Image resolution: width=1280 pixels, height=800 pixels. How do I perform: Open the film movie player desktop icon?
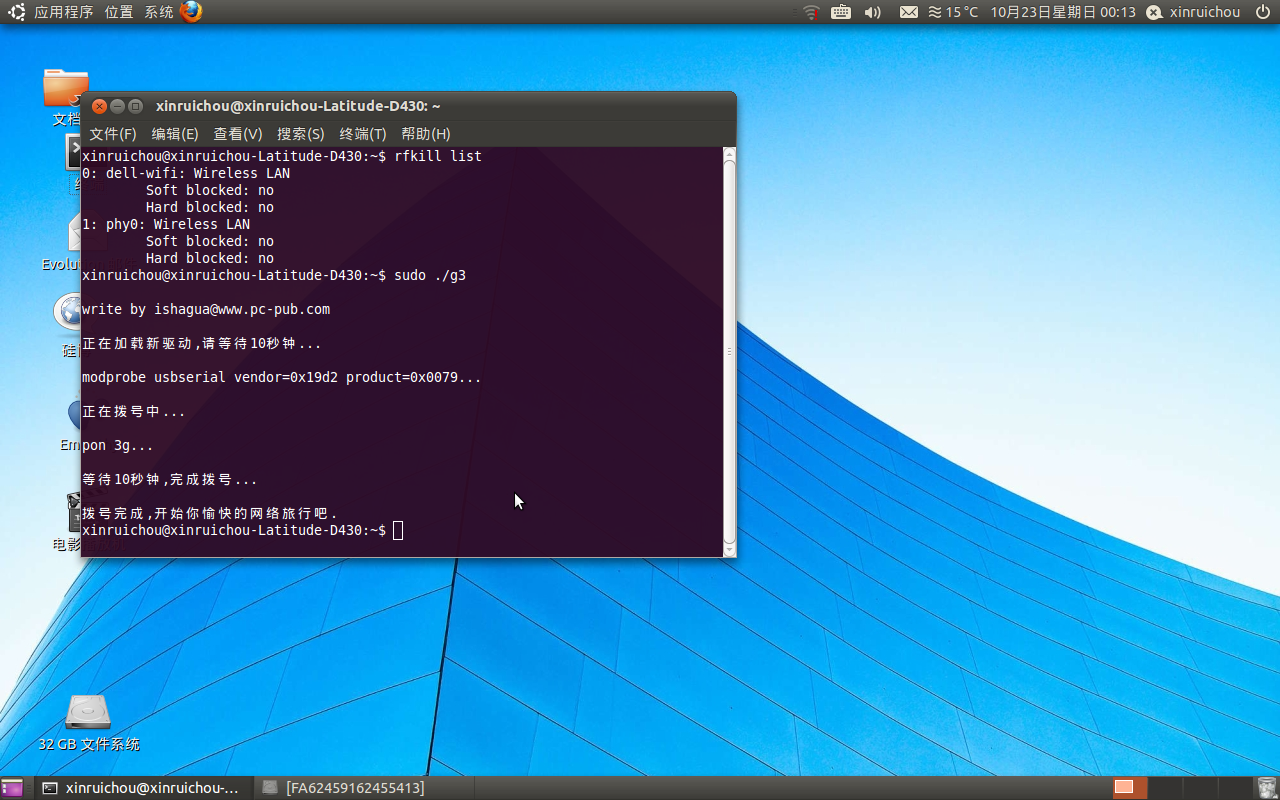click(x=74, y=512)
